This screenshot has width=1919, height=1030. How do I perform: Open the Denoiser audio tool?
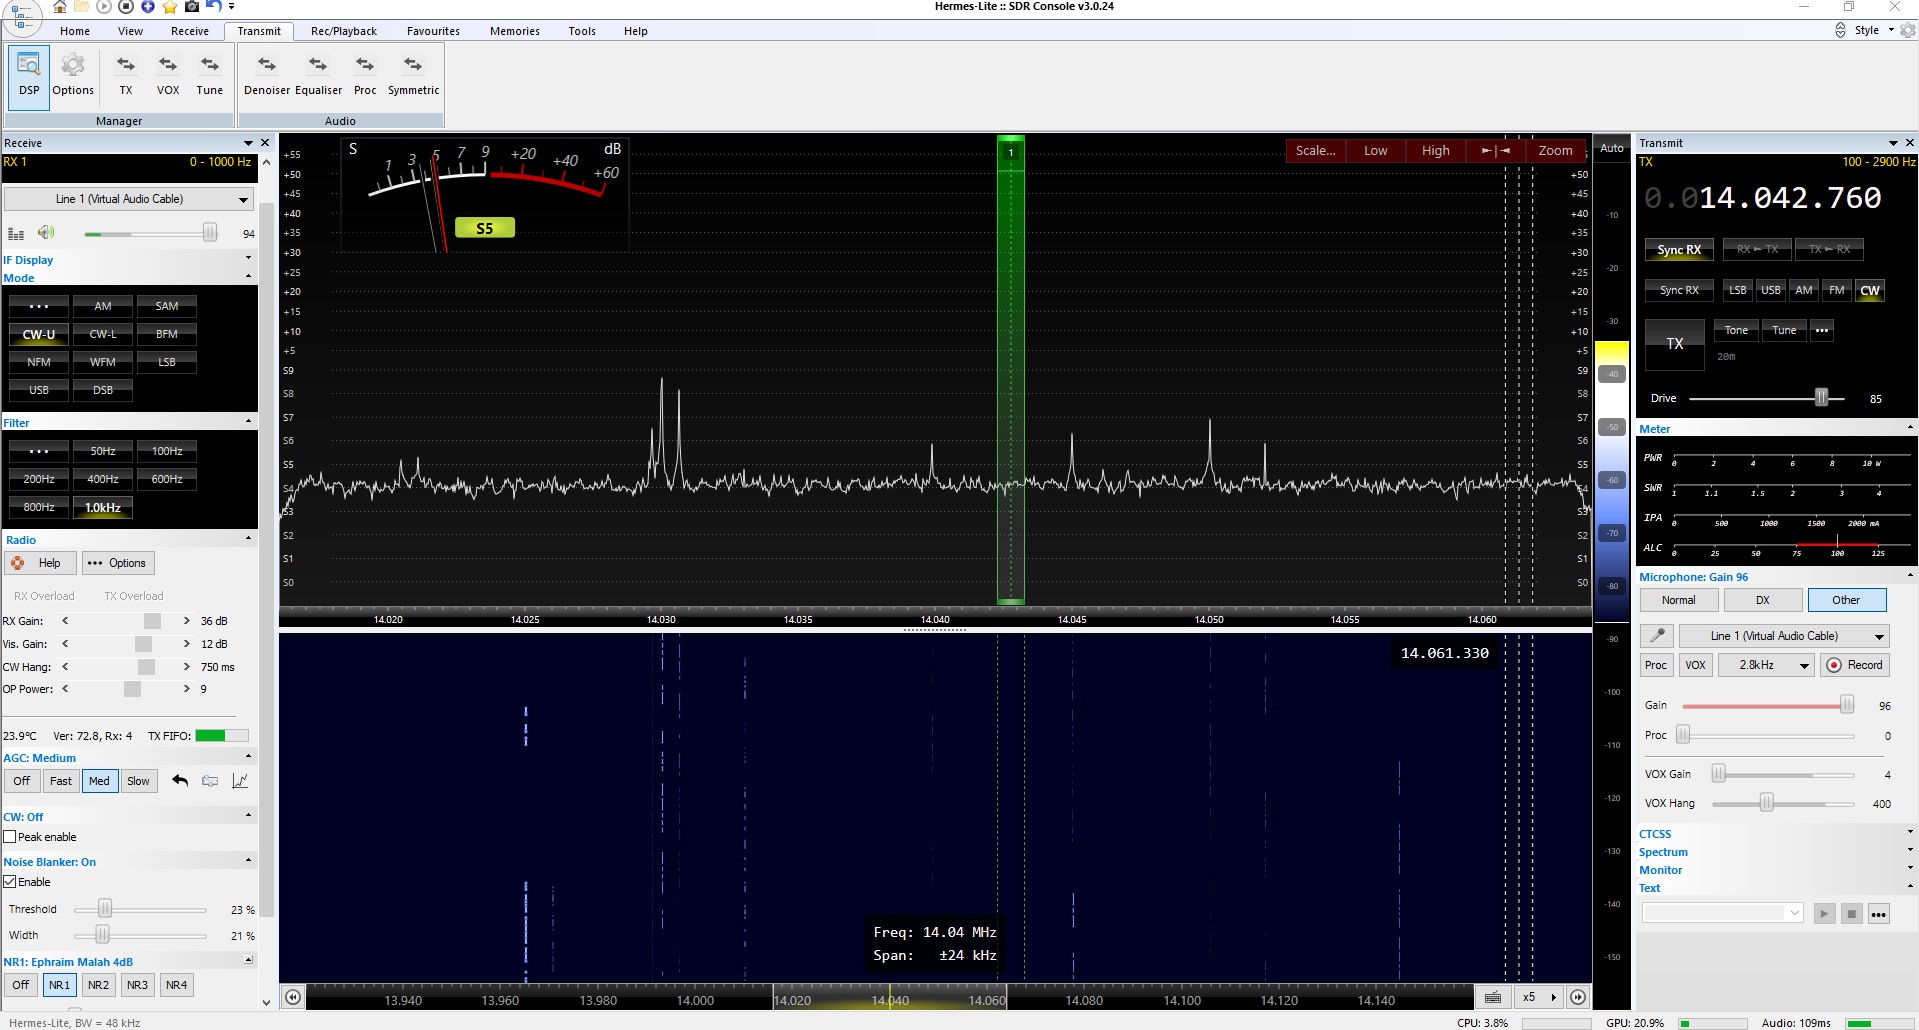click(267, 75)
